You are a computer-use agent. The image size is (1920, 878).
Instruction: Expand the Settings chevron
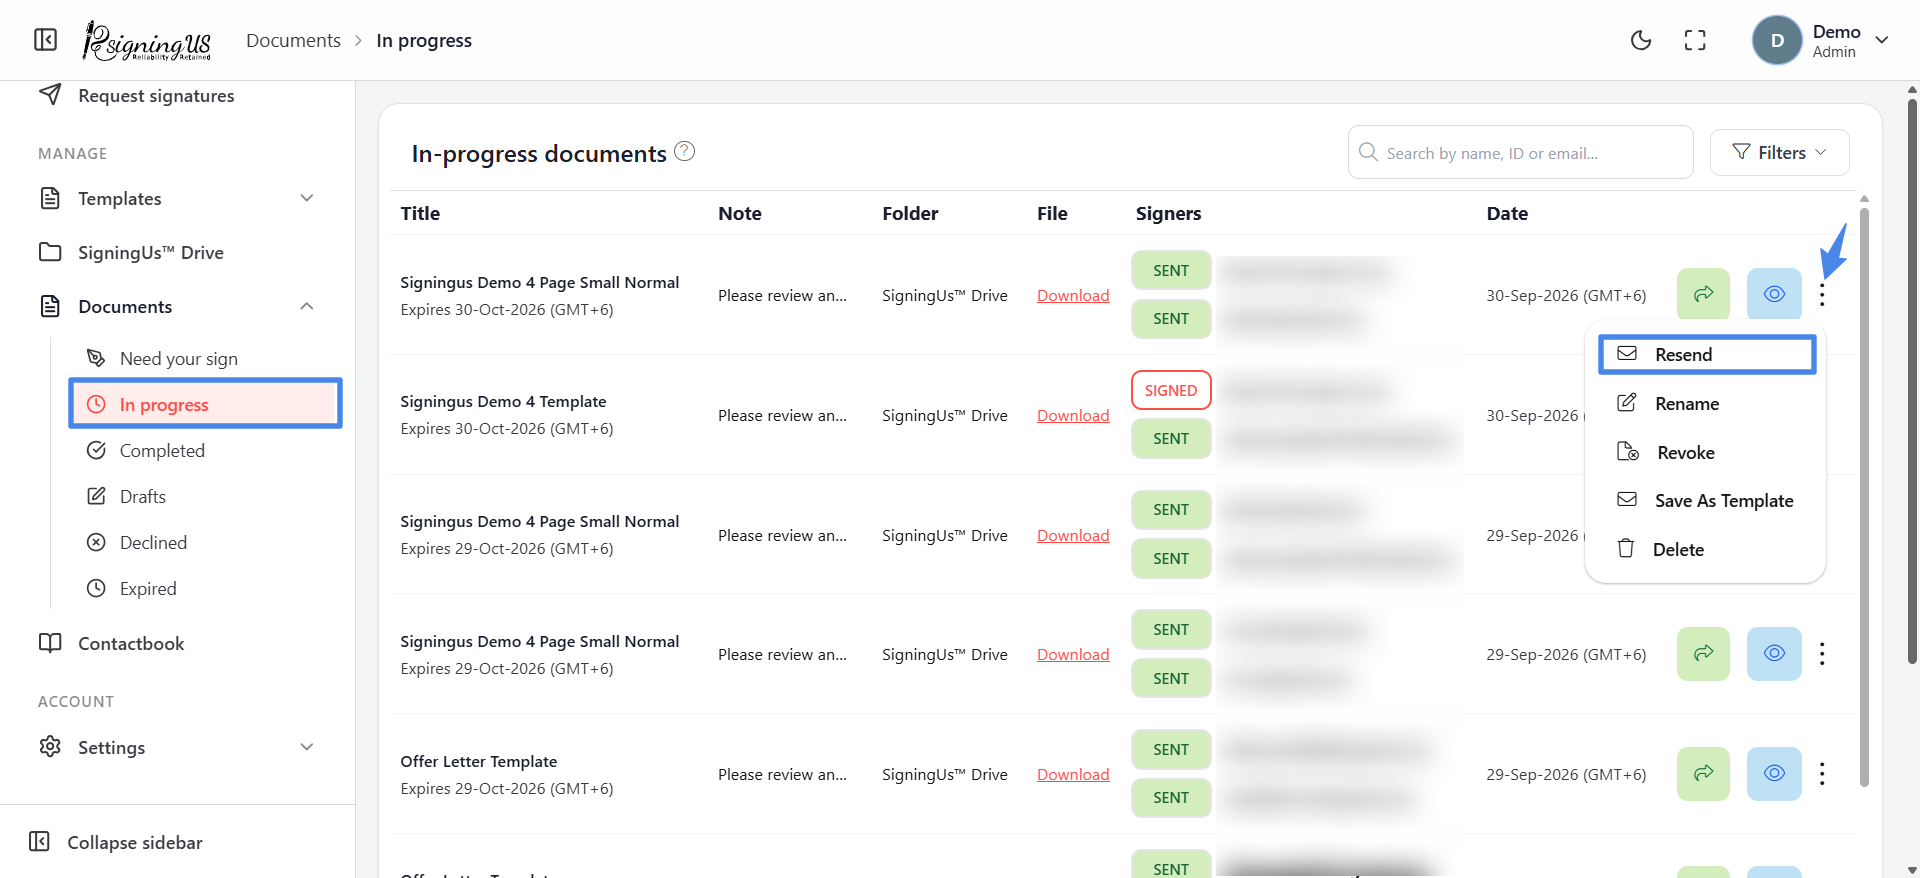(x=307, y=747)
